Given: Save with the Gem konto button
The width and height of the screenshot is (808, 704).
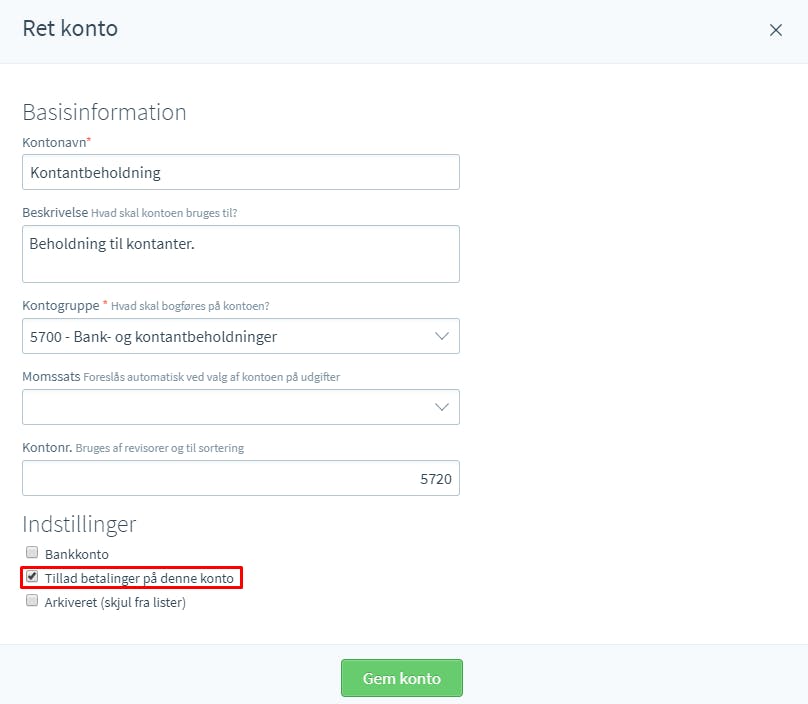Looking at the screenshot, I should click(x=402, y=678).
